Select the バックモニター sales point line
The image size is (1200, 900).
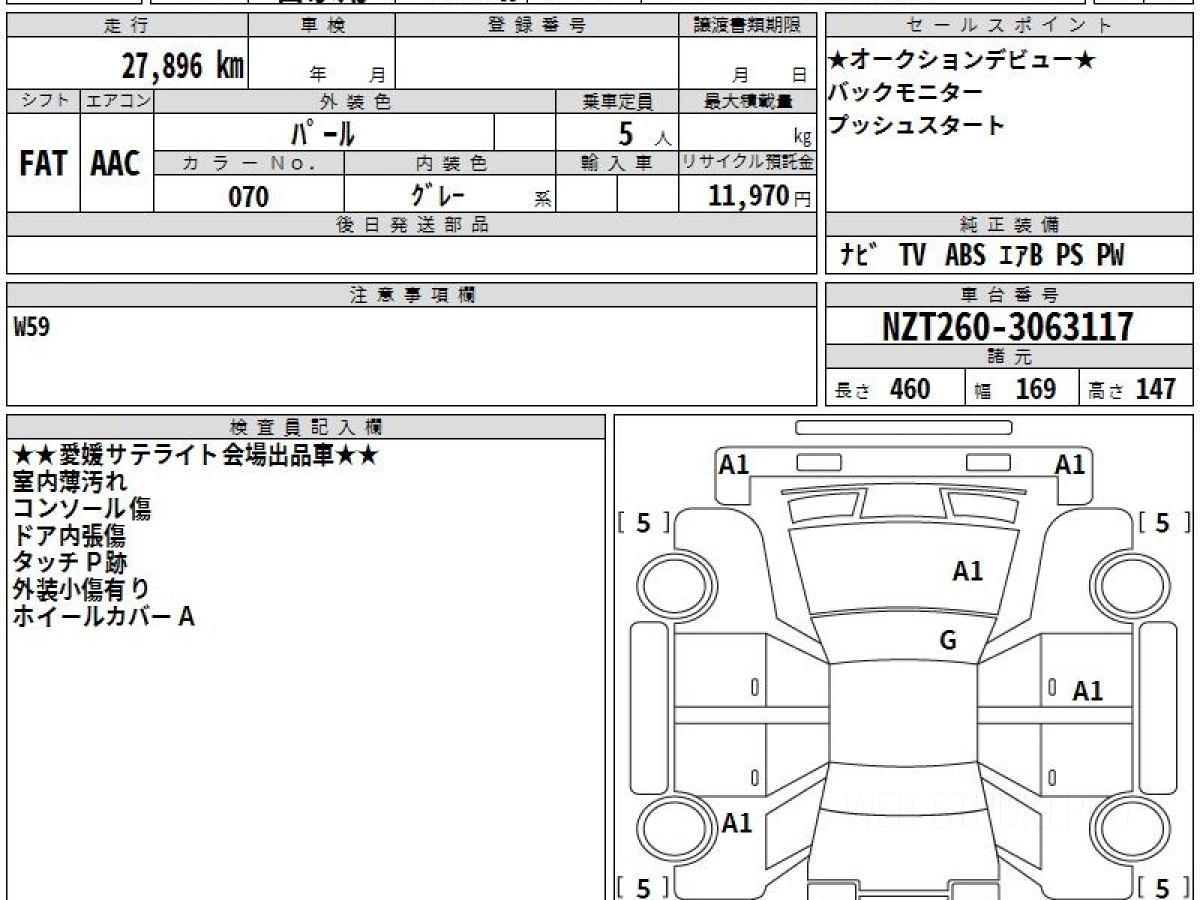pos(905,93)
